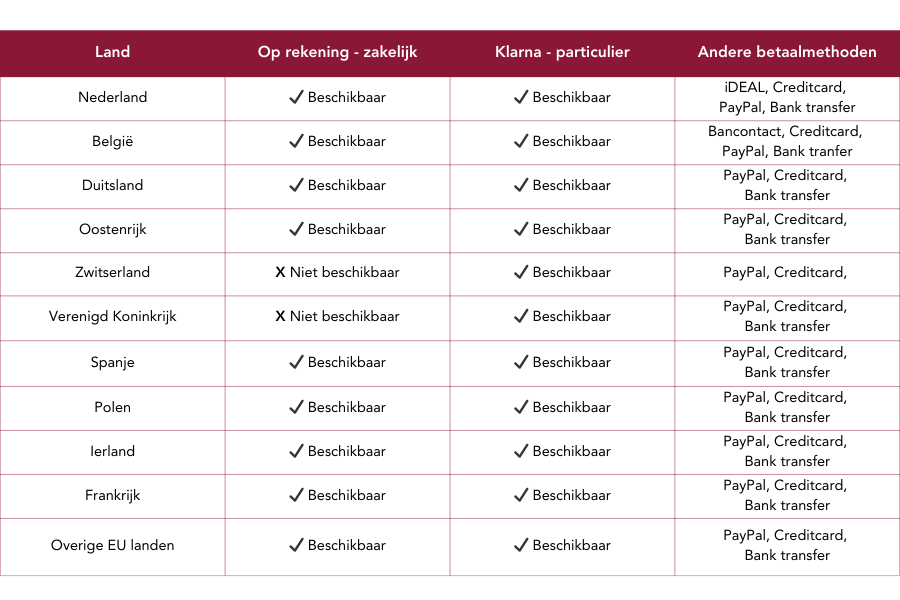Click the checkmark icon for Nederland business invoice
The height and width of the screenshot is (600, 900).
[x=296, y=97]
